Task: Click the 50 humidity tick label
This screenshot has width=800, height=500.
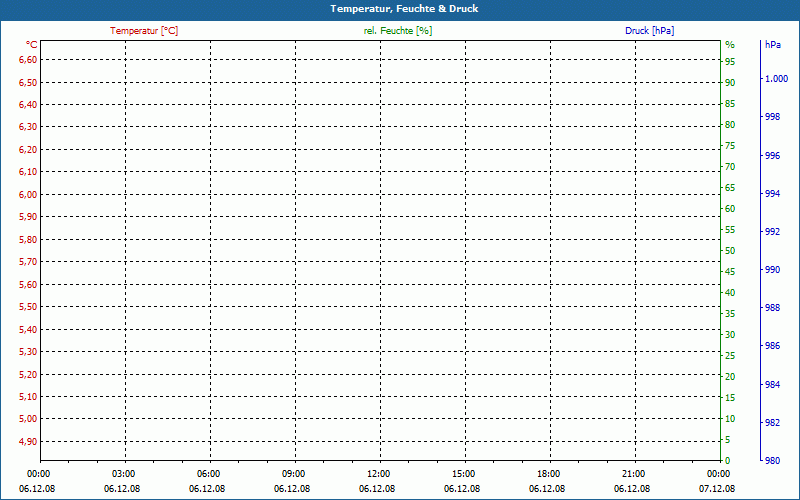Action: (x=730, y=251)
